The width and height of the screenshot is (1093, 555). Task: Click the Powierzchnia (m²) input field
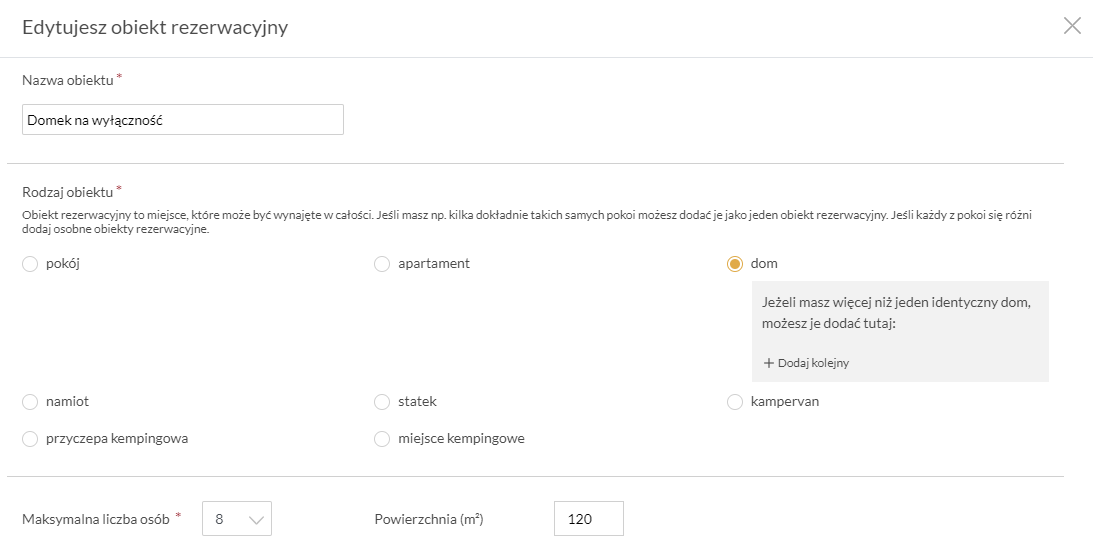tap(588, 519)
